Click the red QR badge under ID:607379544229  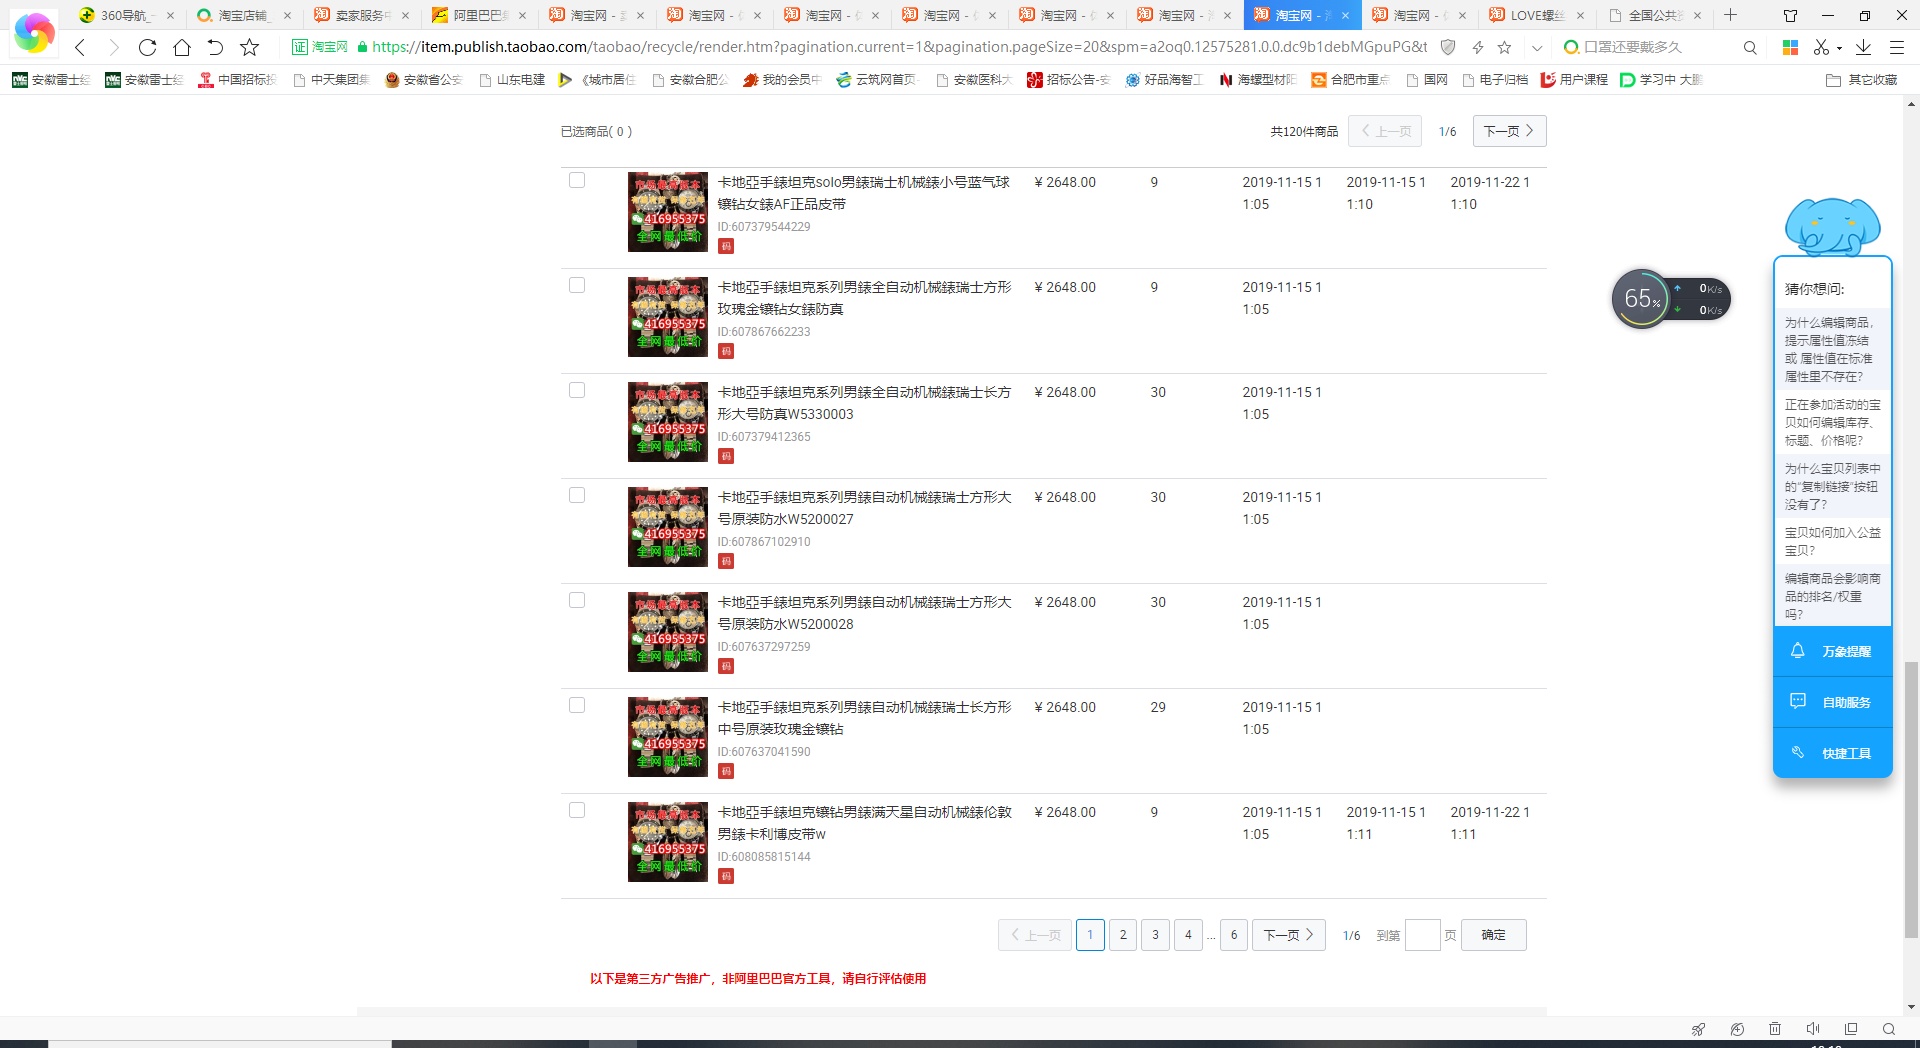[726, 246]
